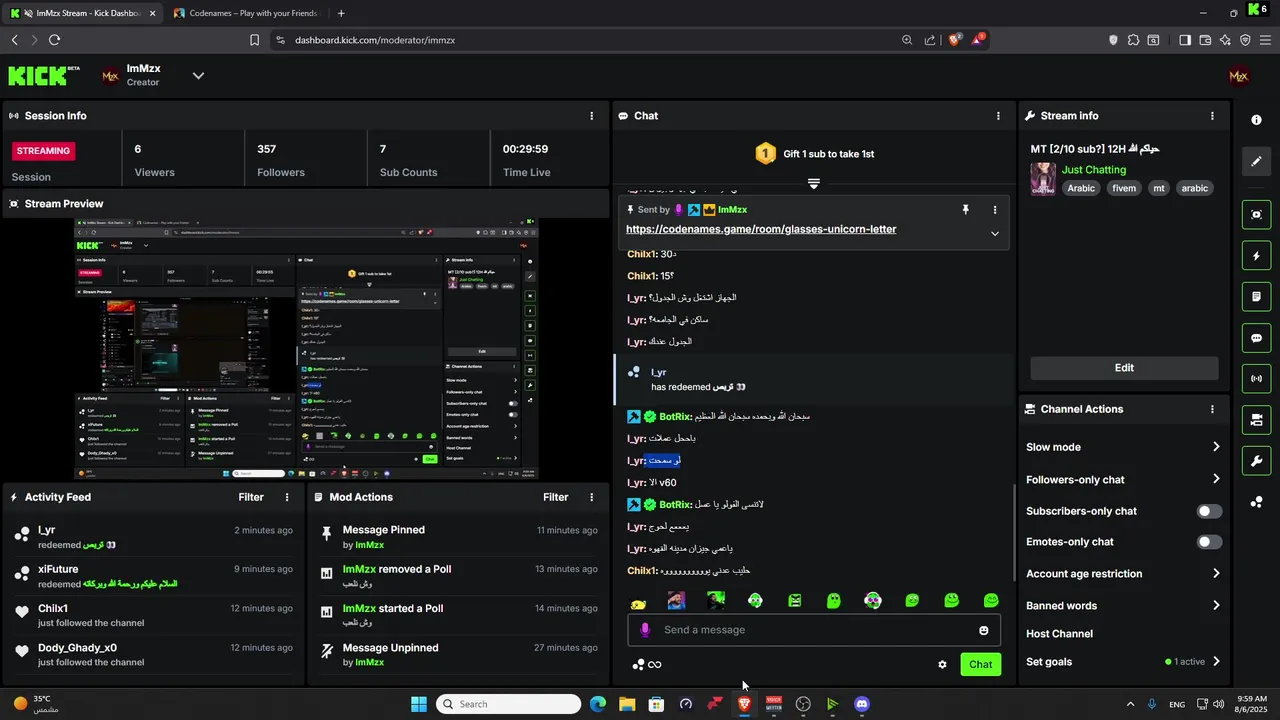The image size is (1280, 720).
Task: Click the fivem stream tag
Action: (x=1124, y=188)
